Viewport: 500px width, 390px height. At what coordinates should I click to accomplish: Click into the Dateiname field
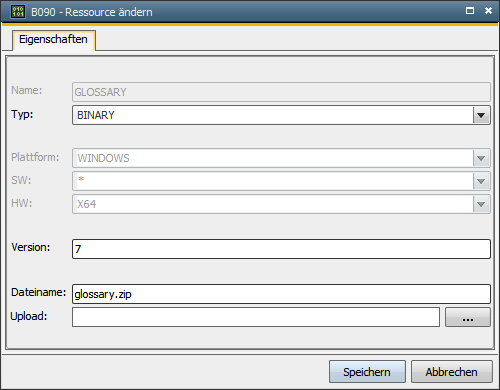[281, 294]
